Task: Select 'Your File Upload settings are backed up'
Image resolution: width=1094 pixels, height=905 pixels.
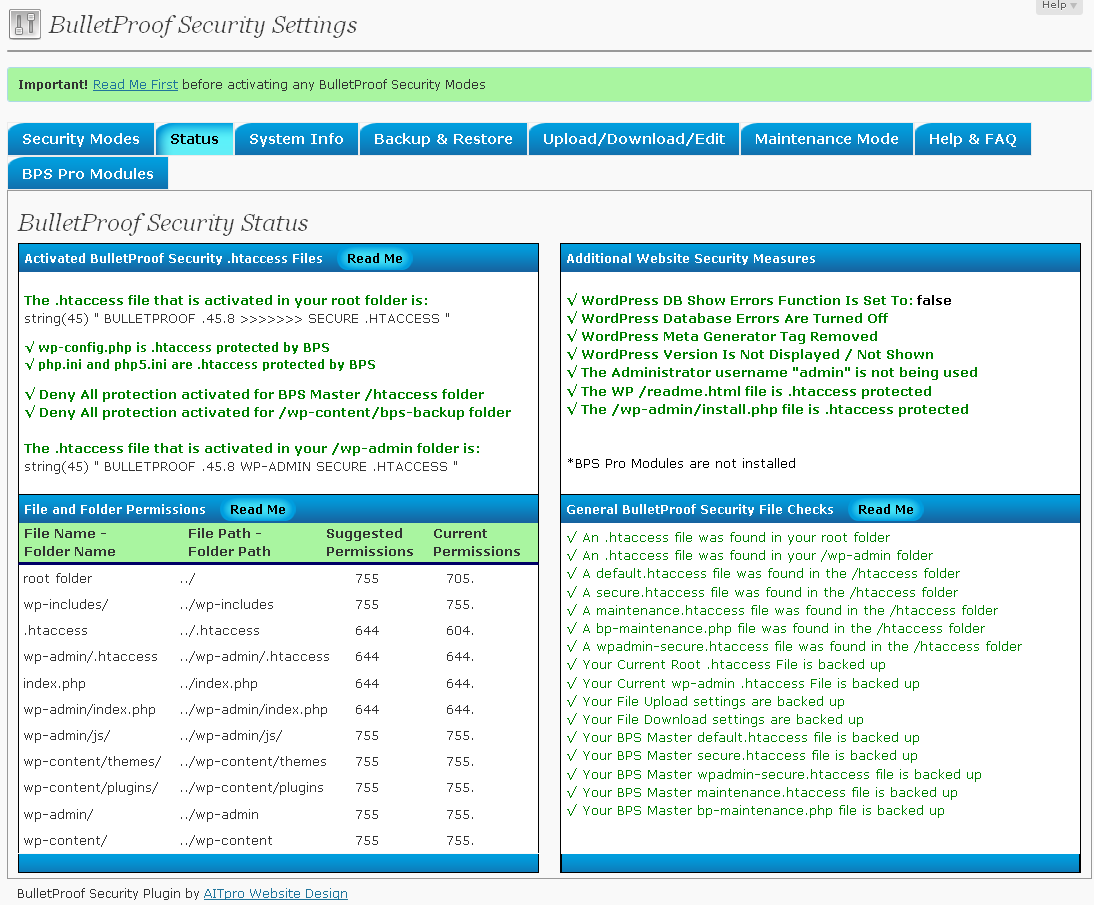Action: point(705,701)
